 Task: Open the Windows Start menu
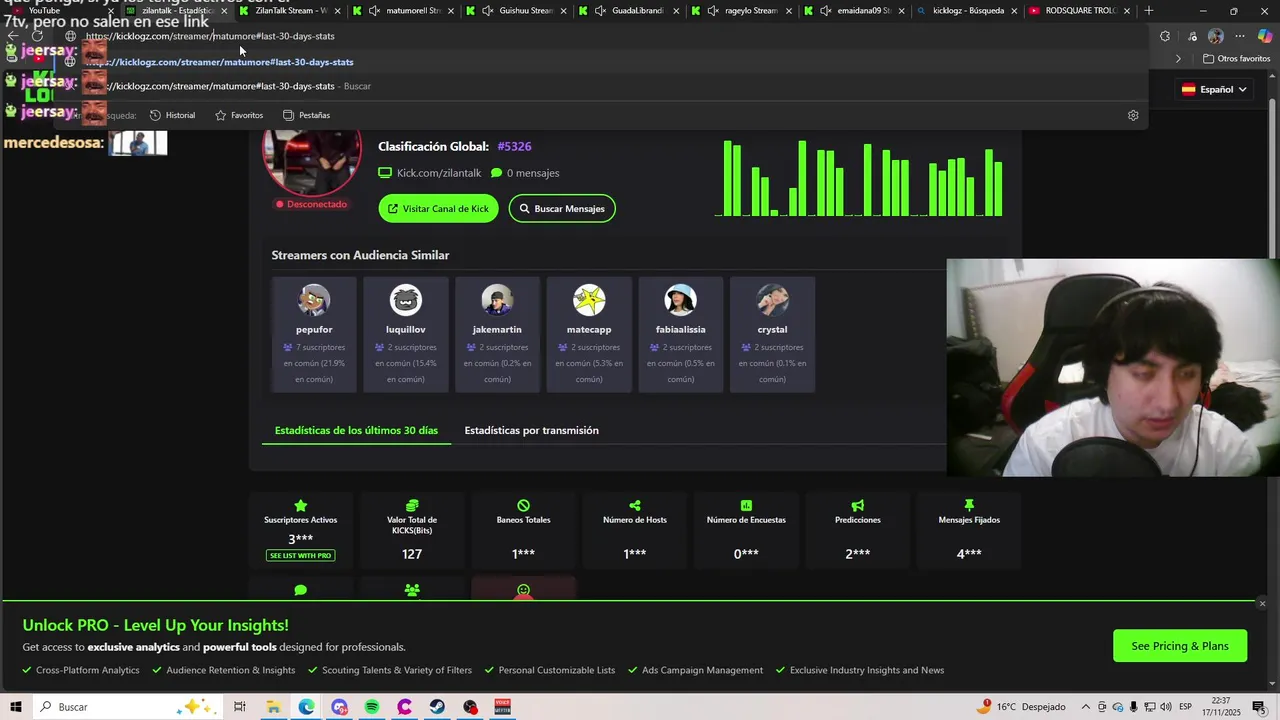tap(16, 707)
